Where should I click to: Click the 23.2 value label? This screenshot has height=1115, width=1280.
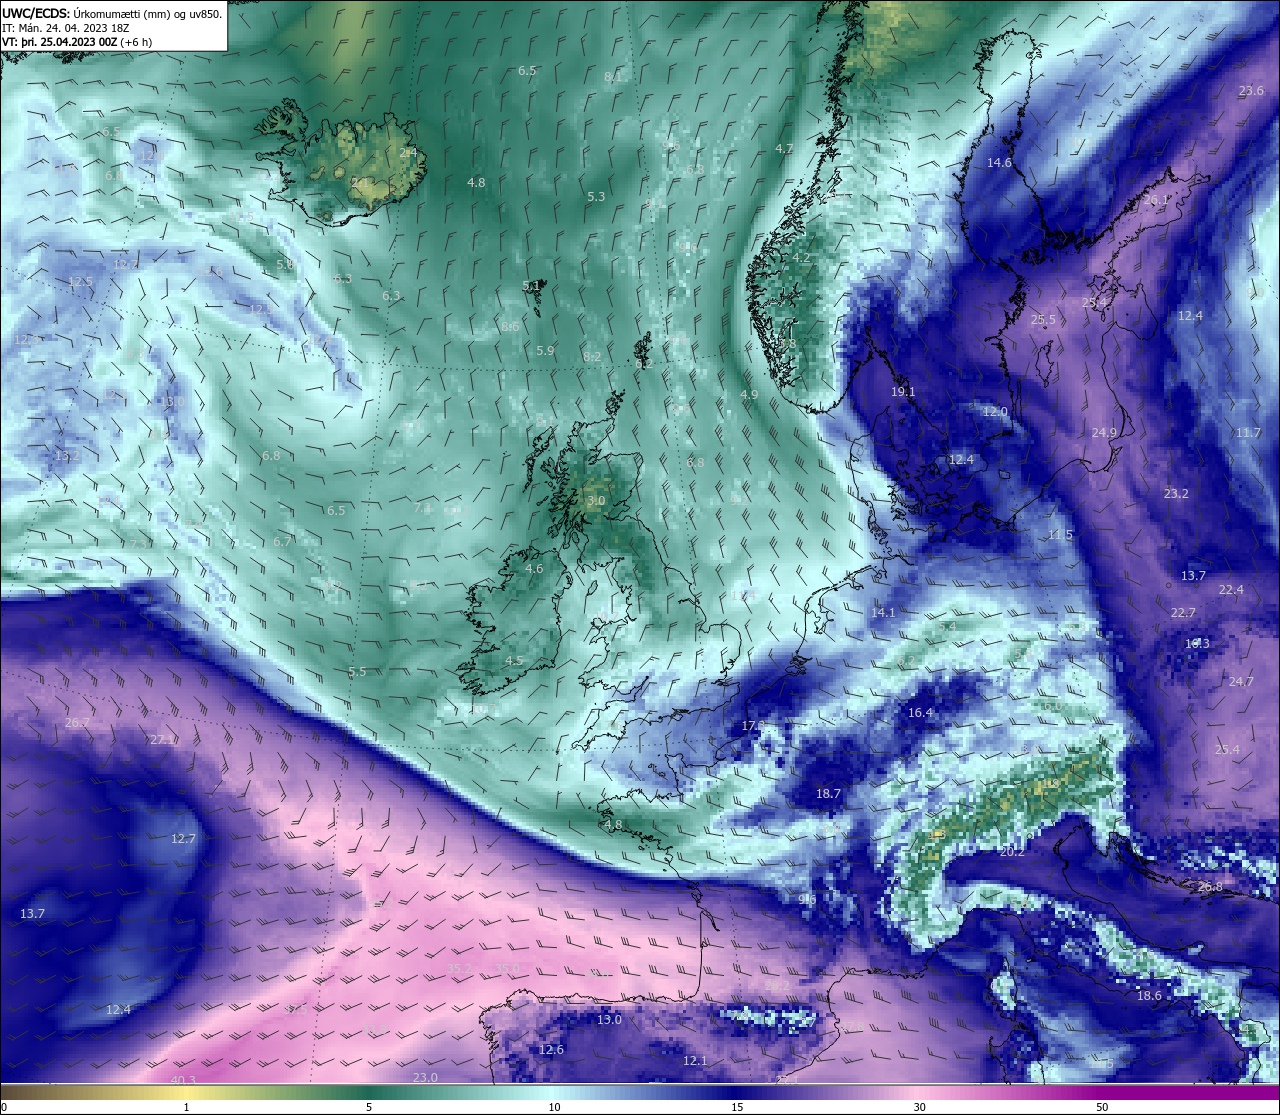pyautogui.click(x=1176, y=494)
